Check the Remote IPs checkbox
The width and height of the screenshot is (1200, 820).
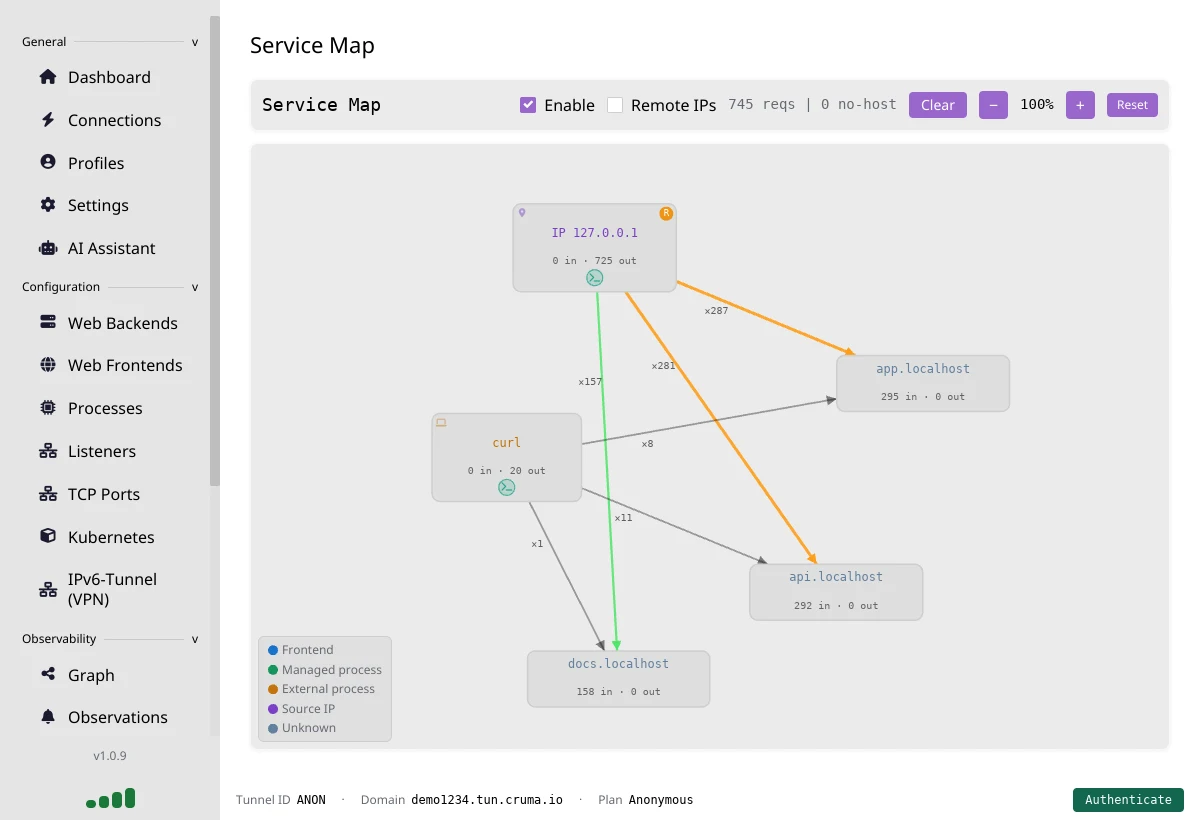coord(615,105)
